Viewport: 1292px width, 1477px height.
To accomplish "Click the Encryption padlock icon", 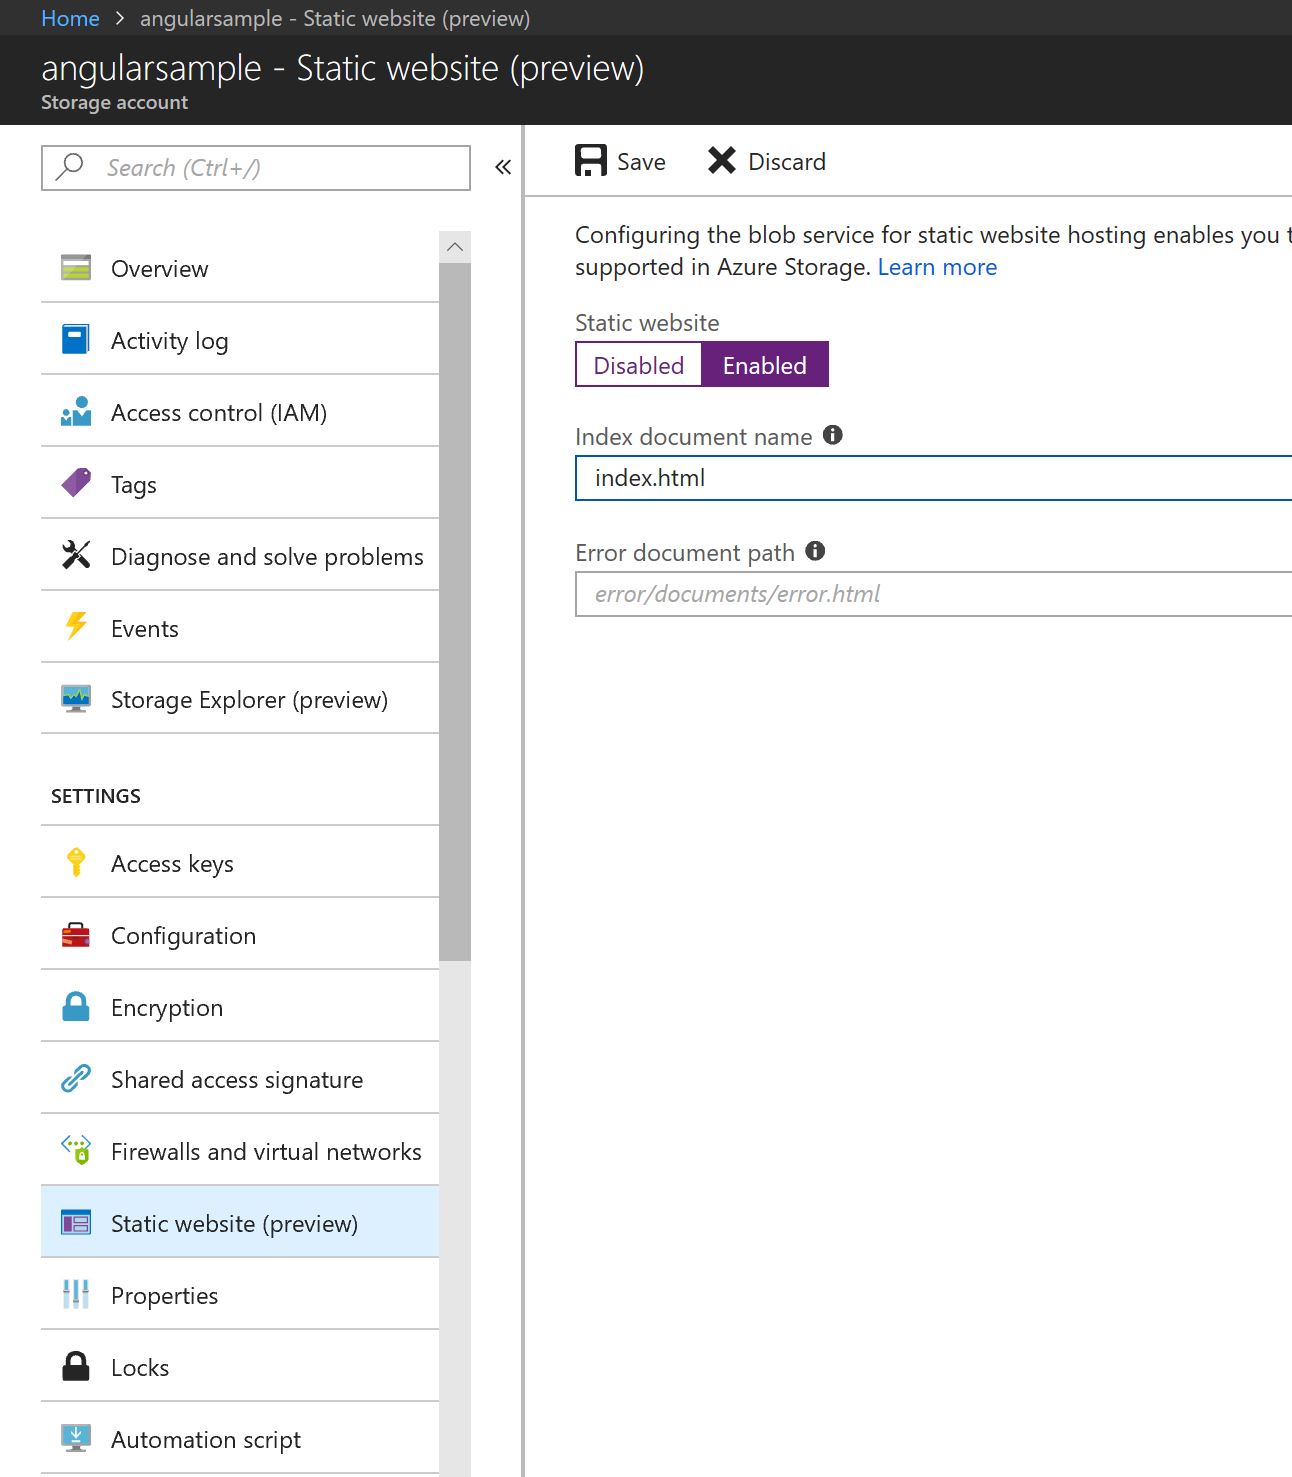I will pyautogui.click(x=76, y=1006).
